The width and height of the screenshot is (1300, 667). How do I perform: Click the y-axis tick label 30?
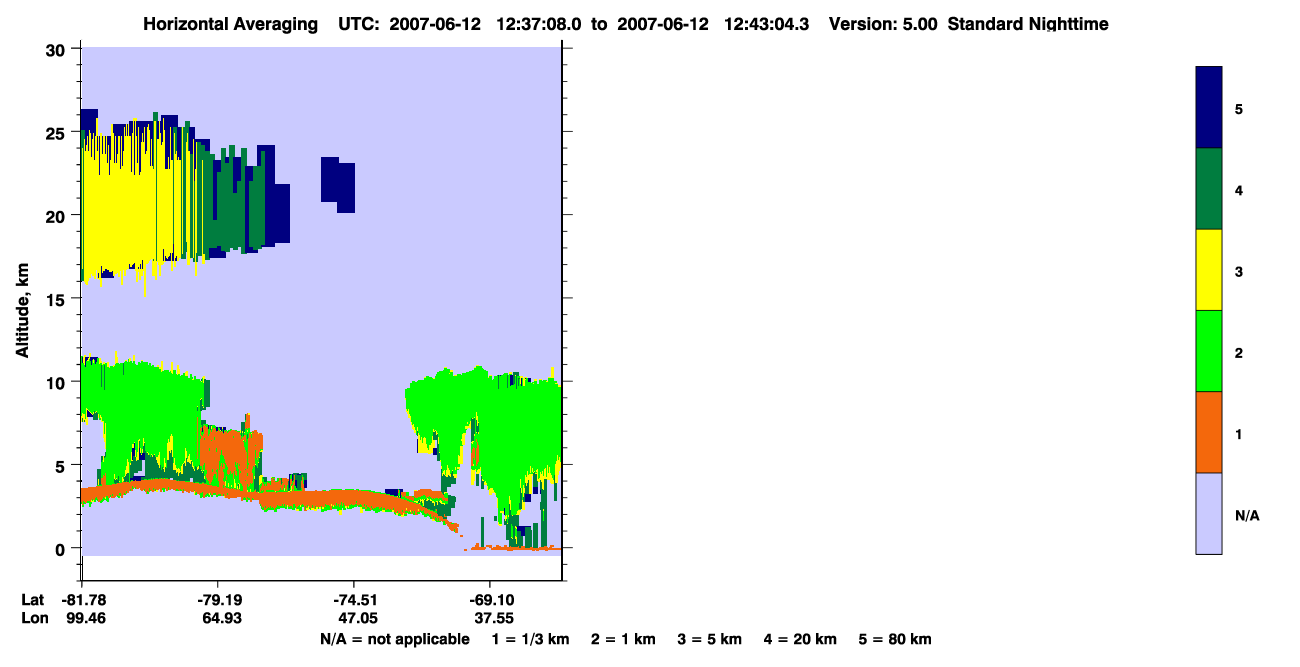(x=58, y=49)
